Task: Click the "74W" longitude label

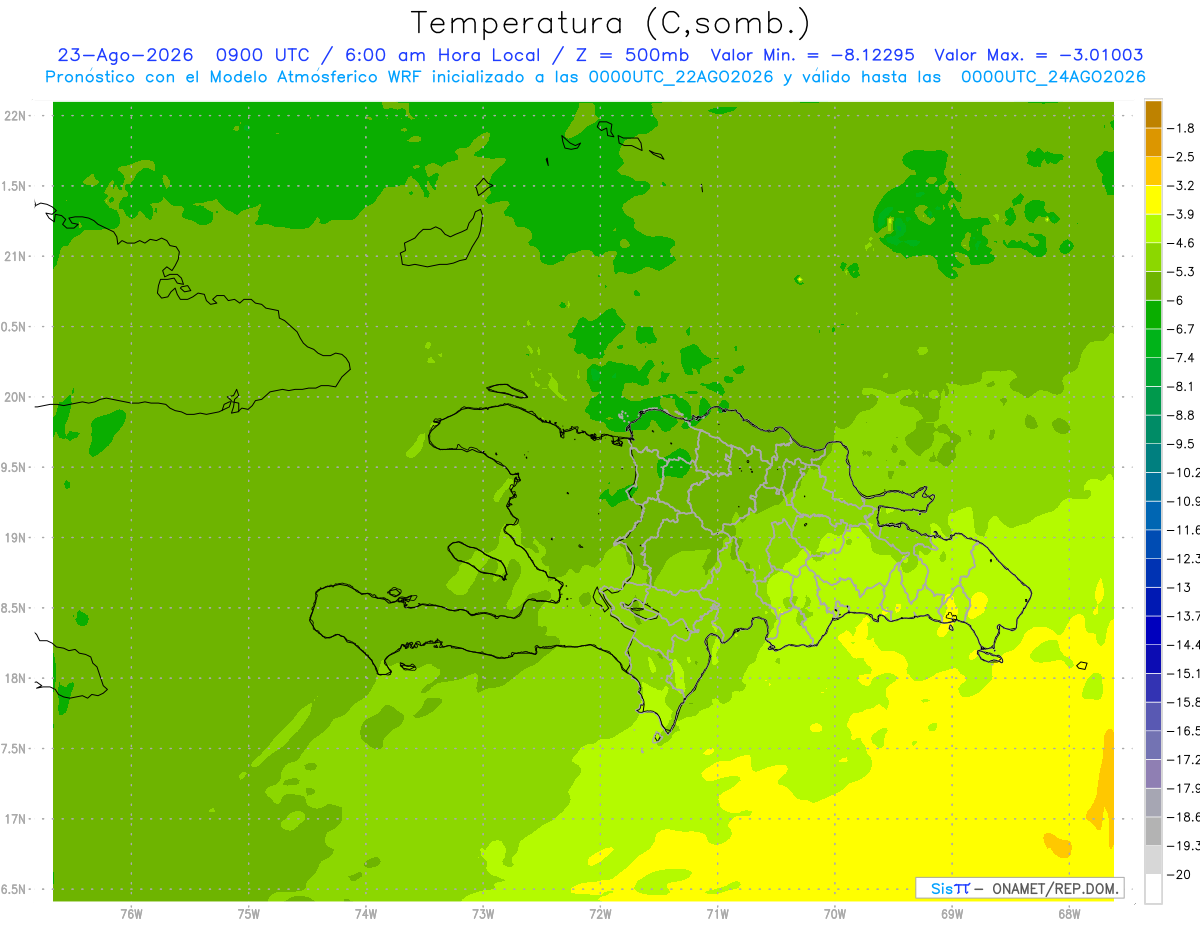Action: point(366,914)
